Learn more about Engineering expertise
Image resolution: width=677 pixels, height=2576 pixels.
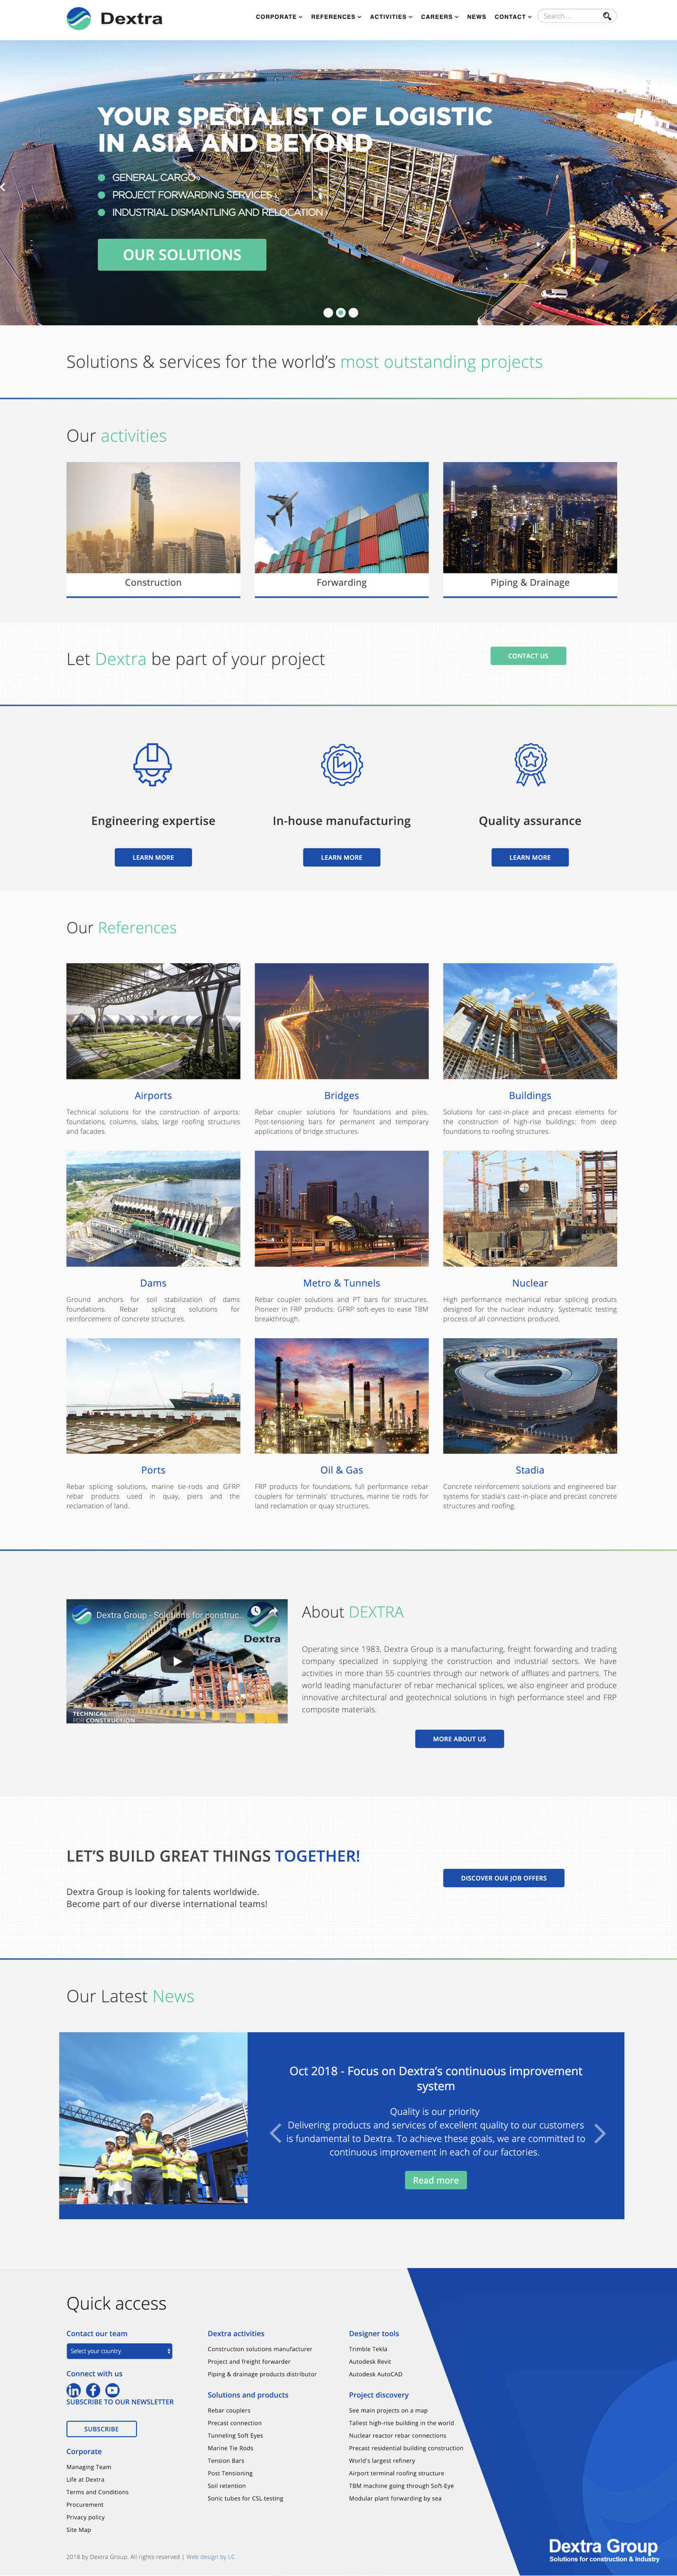153,857
